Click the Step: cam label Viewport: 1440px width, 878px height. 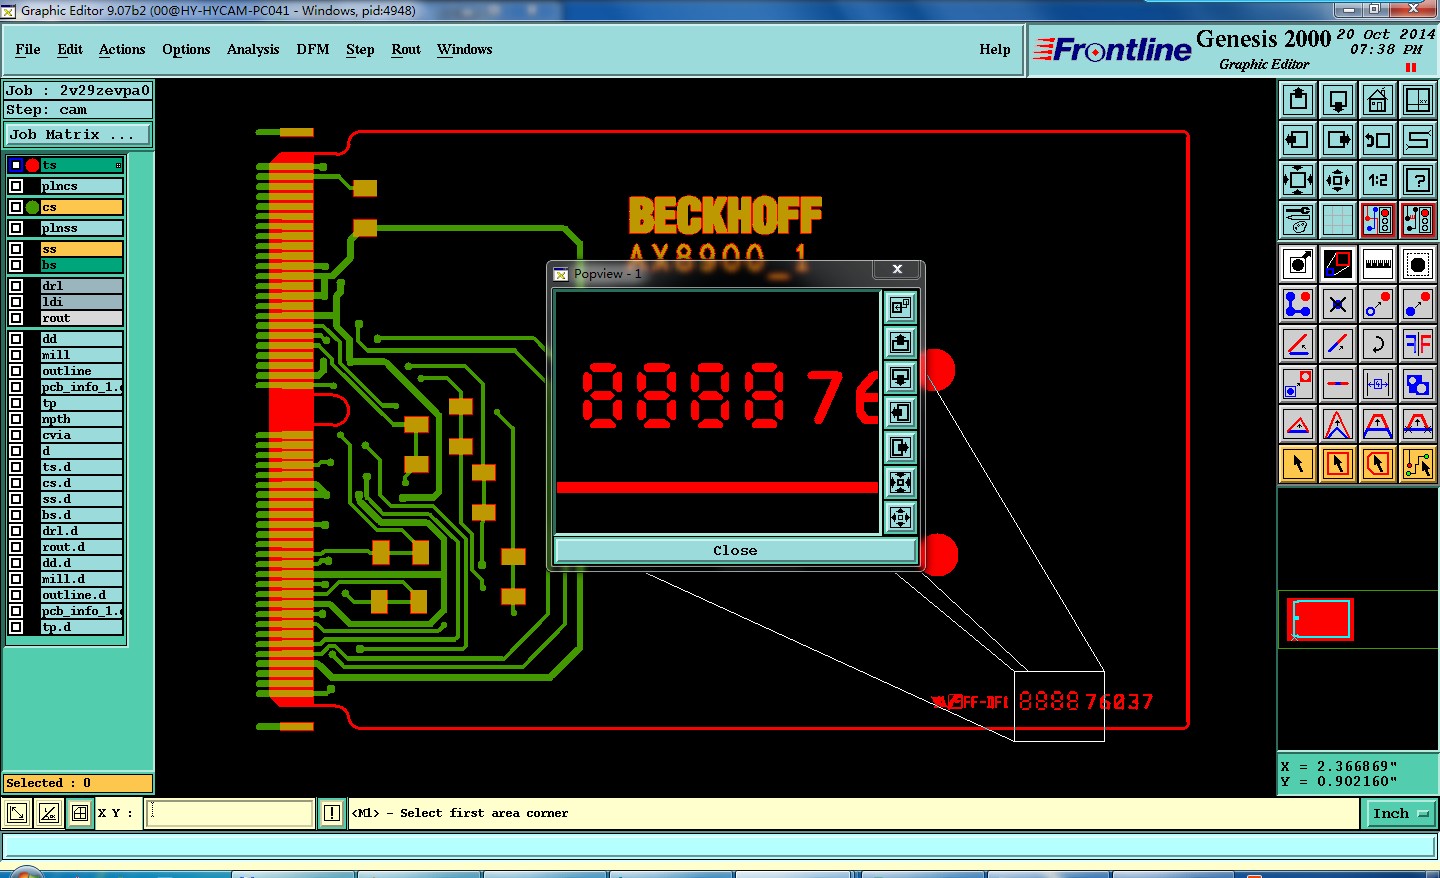coord(79,110)
